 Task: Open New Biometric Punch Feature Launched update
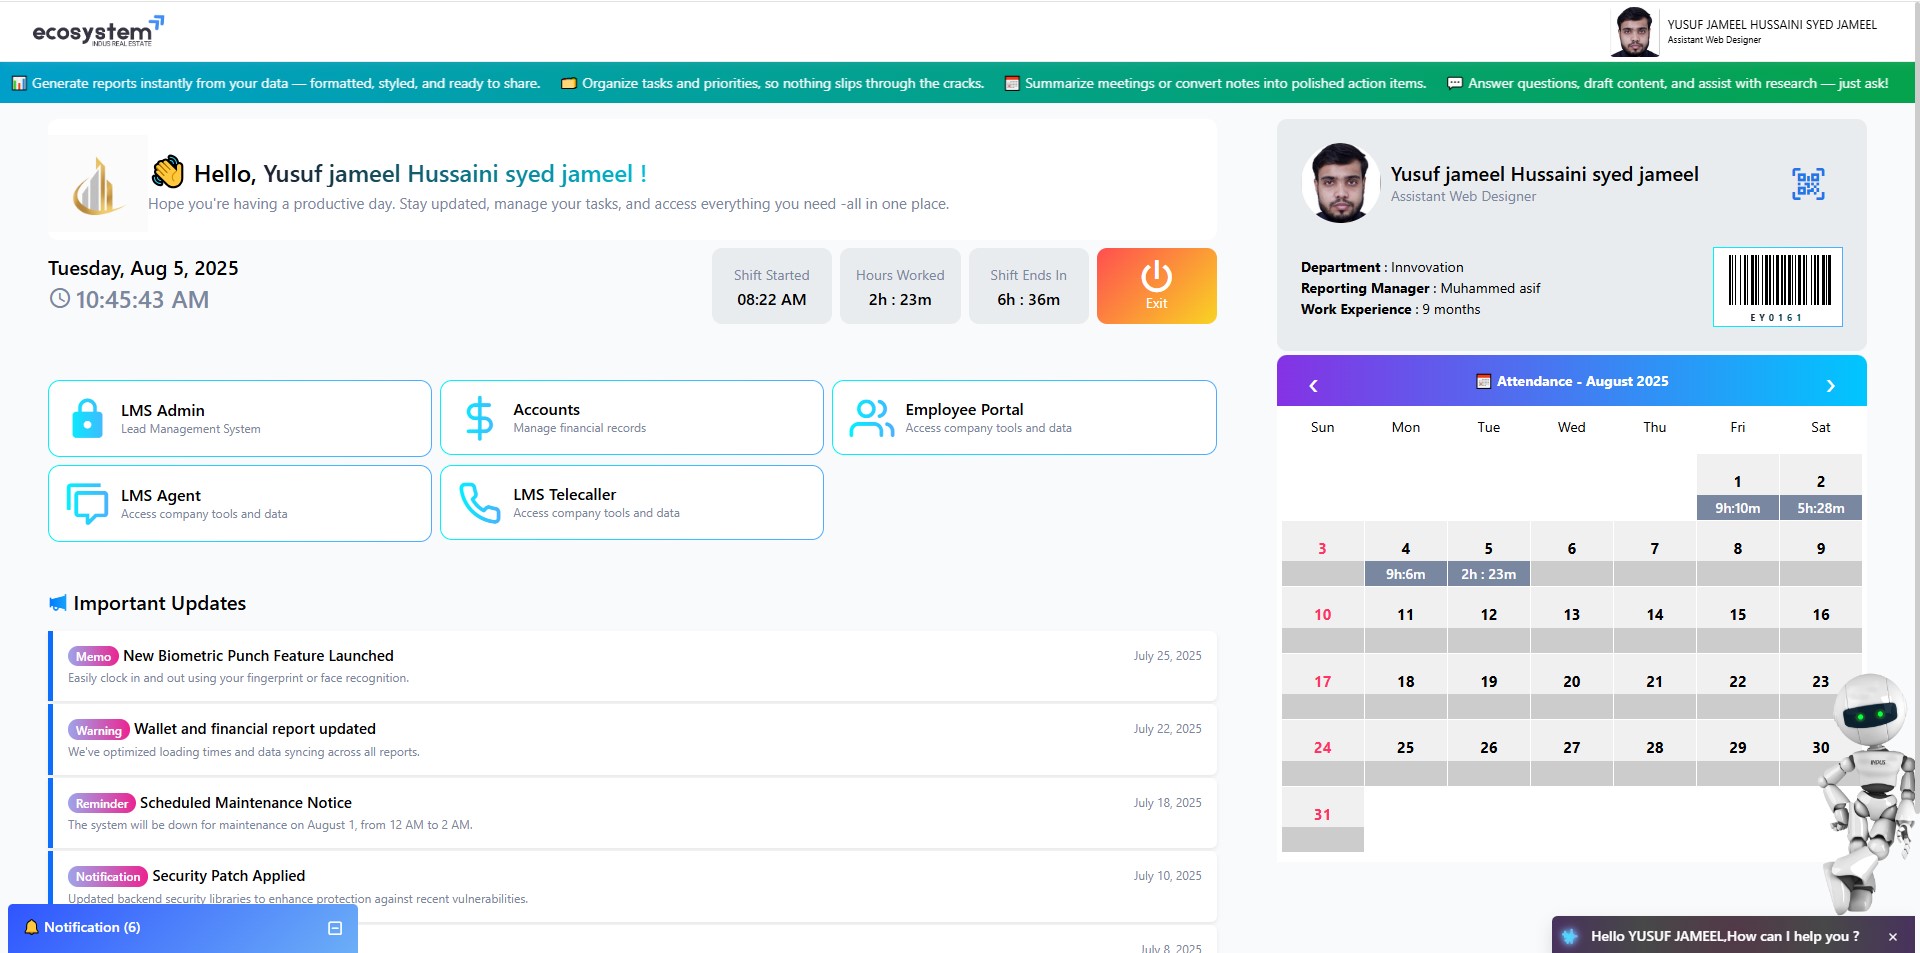pos(633,666)
